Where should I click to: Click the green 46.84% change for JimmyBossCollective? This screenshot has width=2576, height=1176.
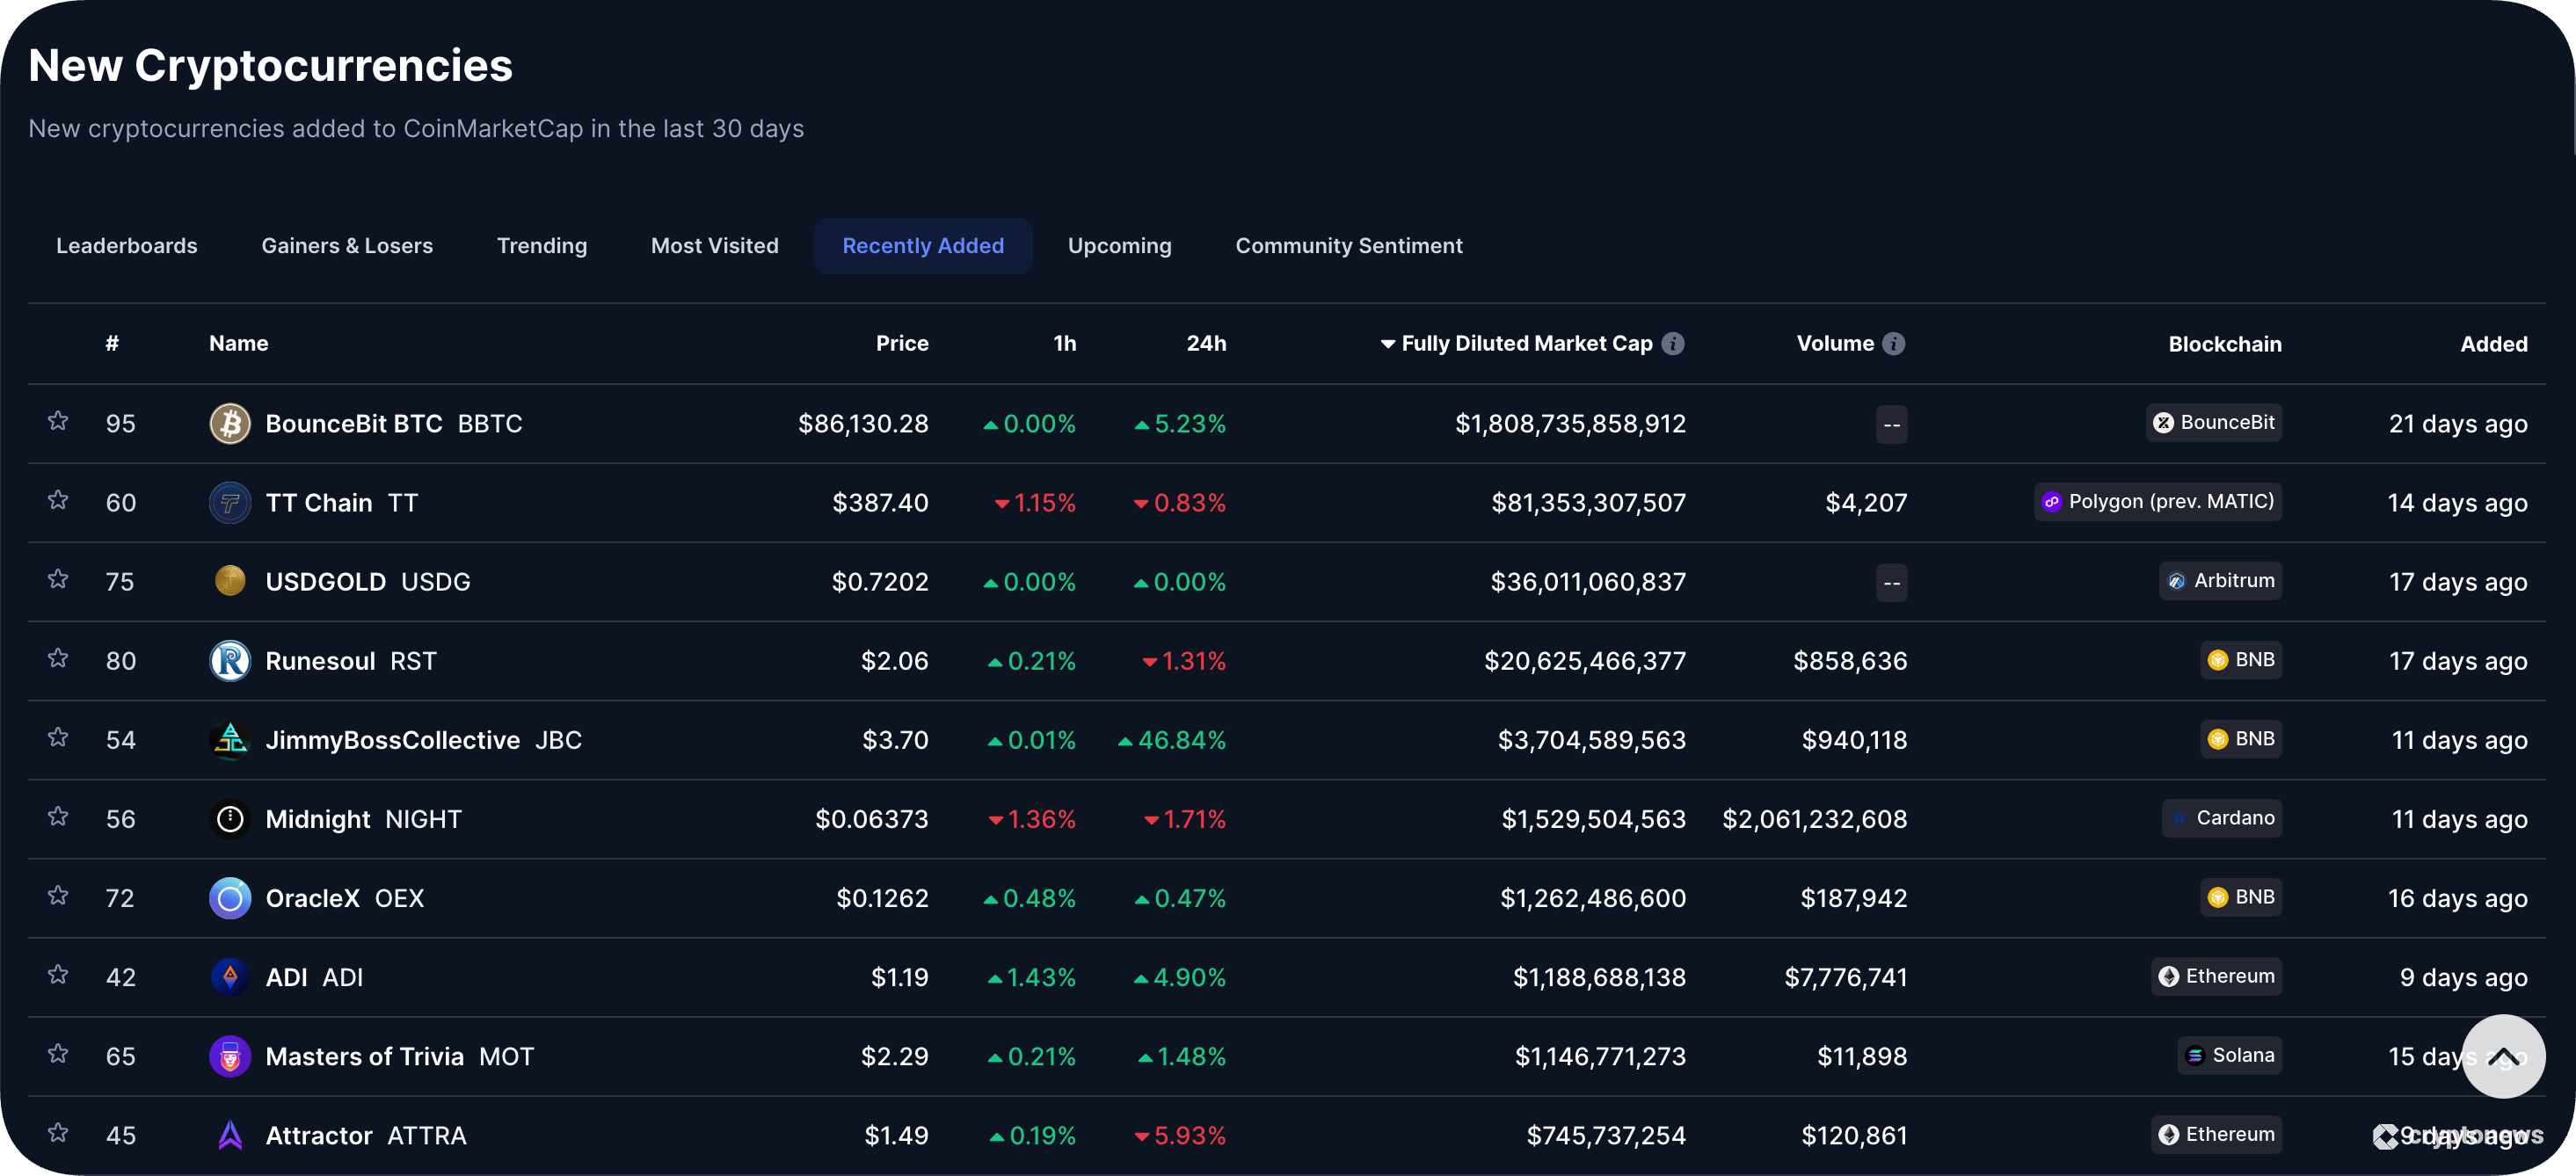(x=1180, y=740)
